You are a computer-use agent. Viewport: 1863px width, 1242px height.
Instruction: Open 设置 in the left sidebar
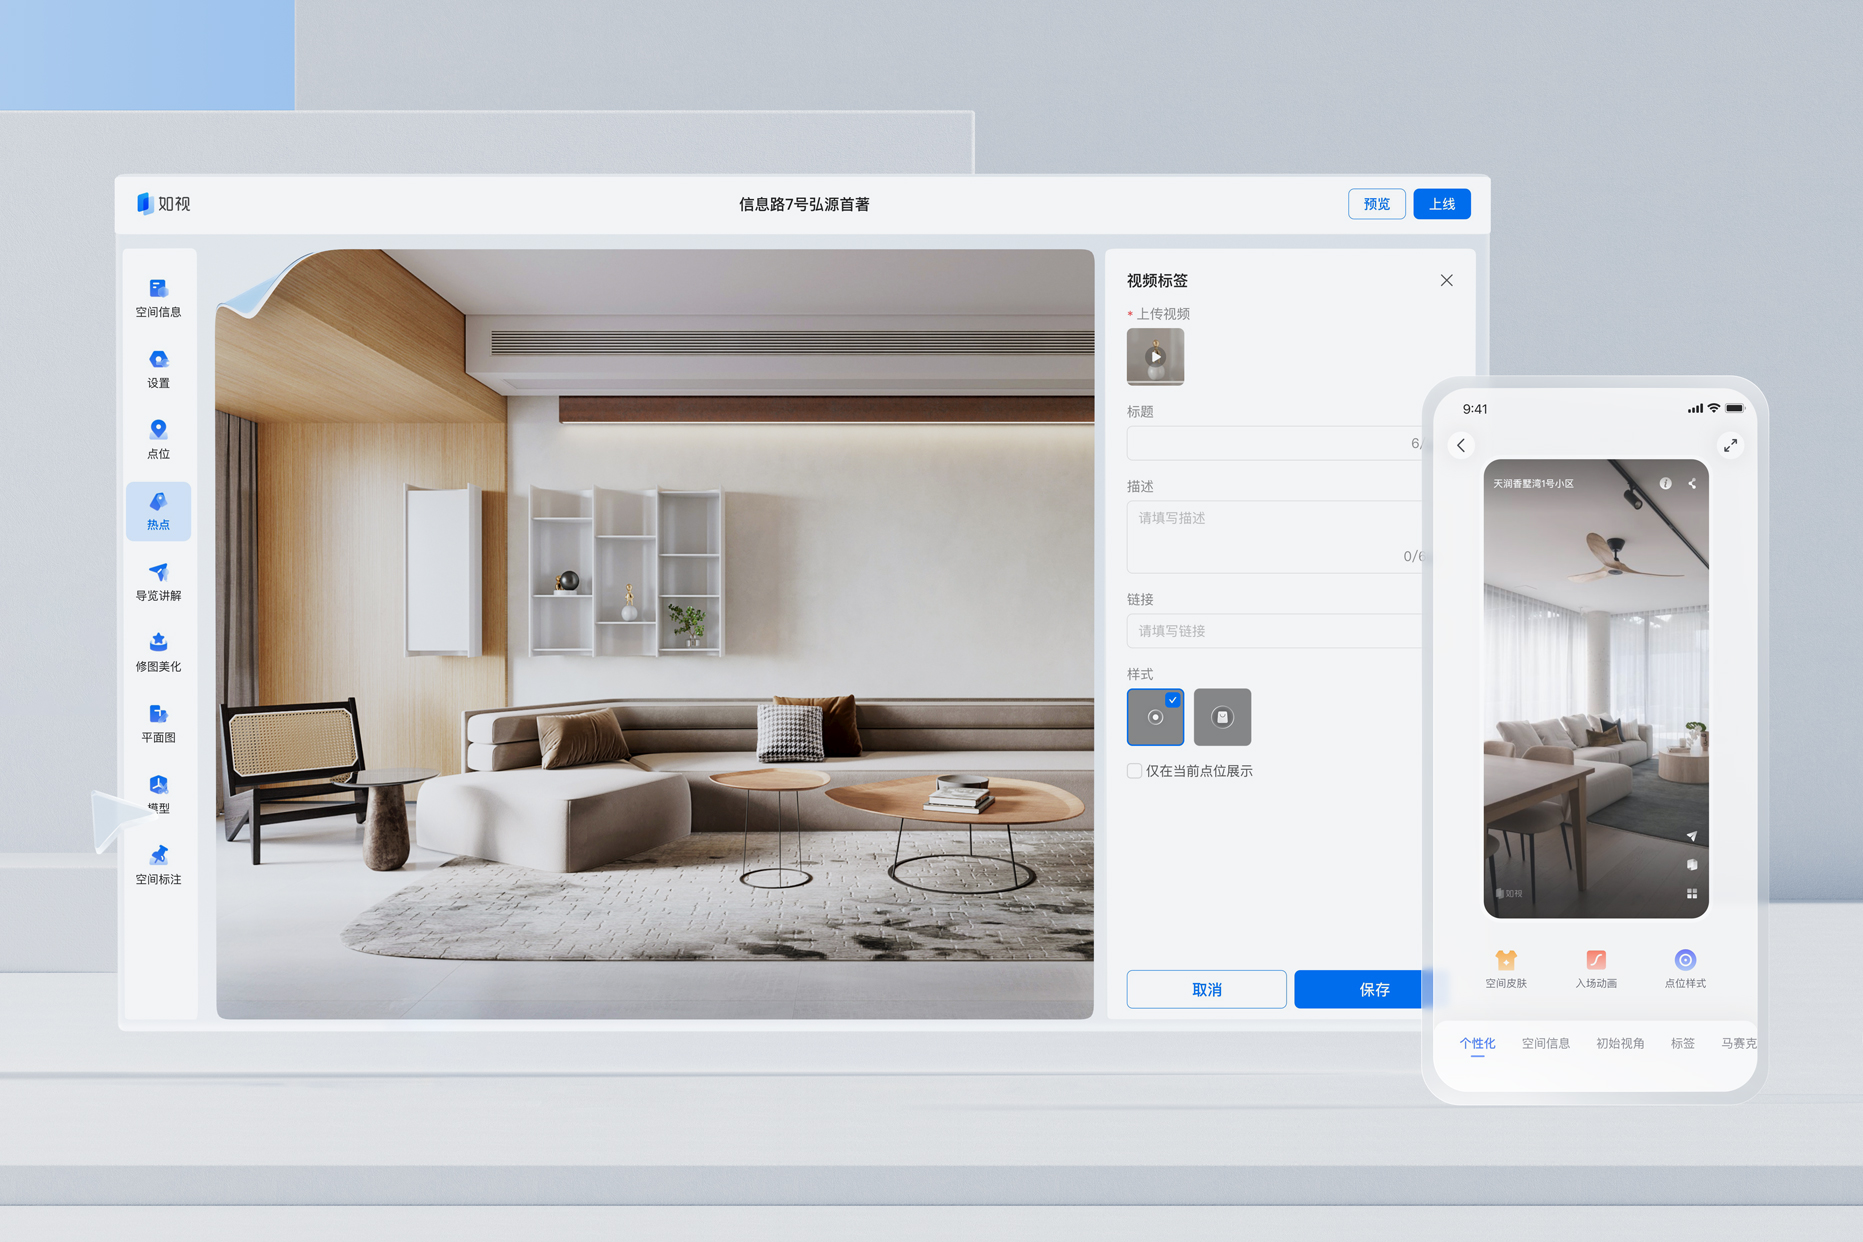158,369
